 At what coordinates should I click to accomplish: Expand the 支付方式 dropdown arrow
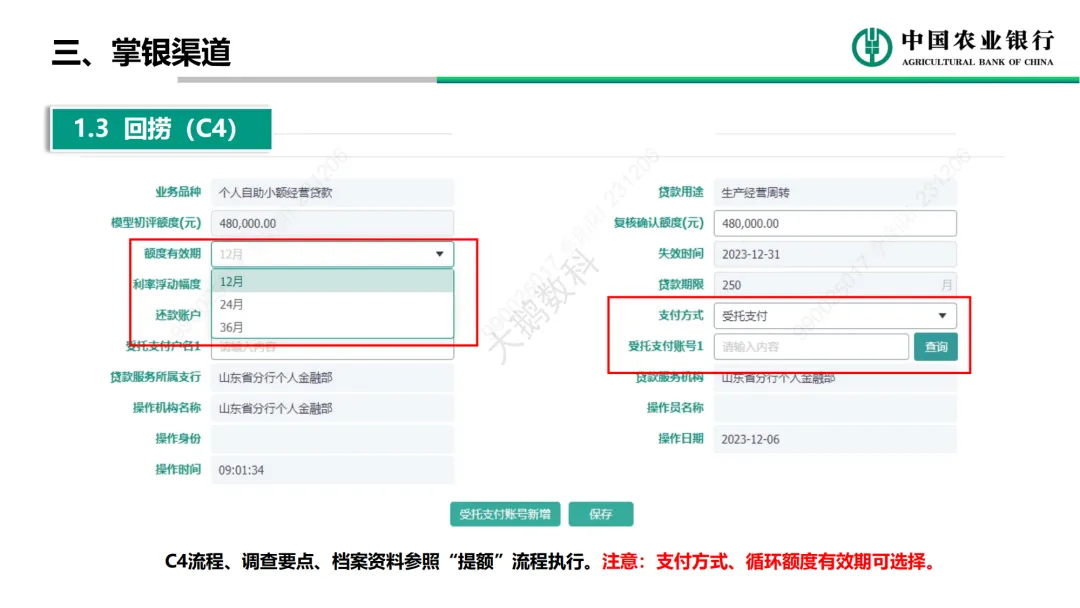[941, 316]
